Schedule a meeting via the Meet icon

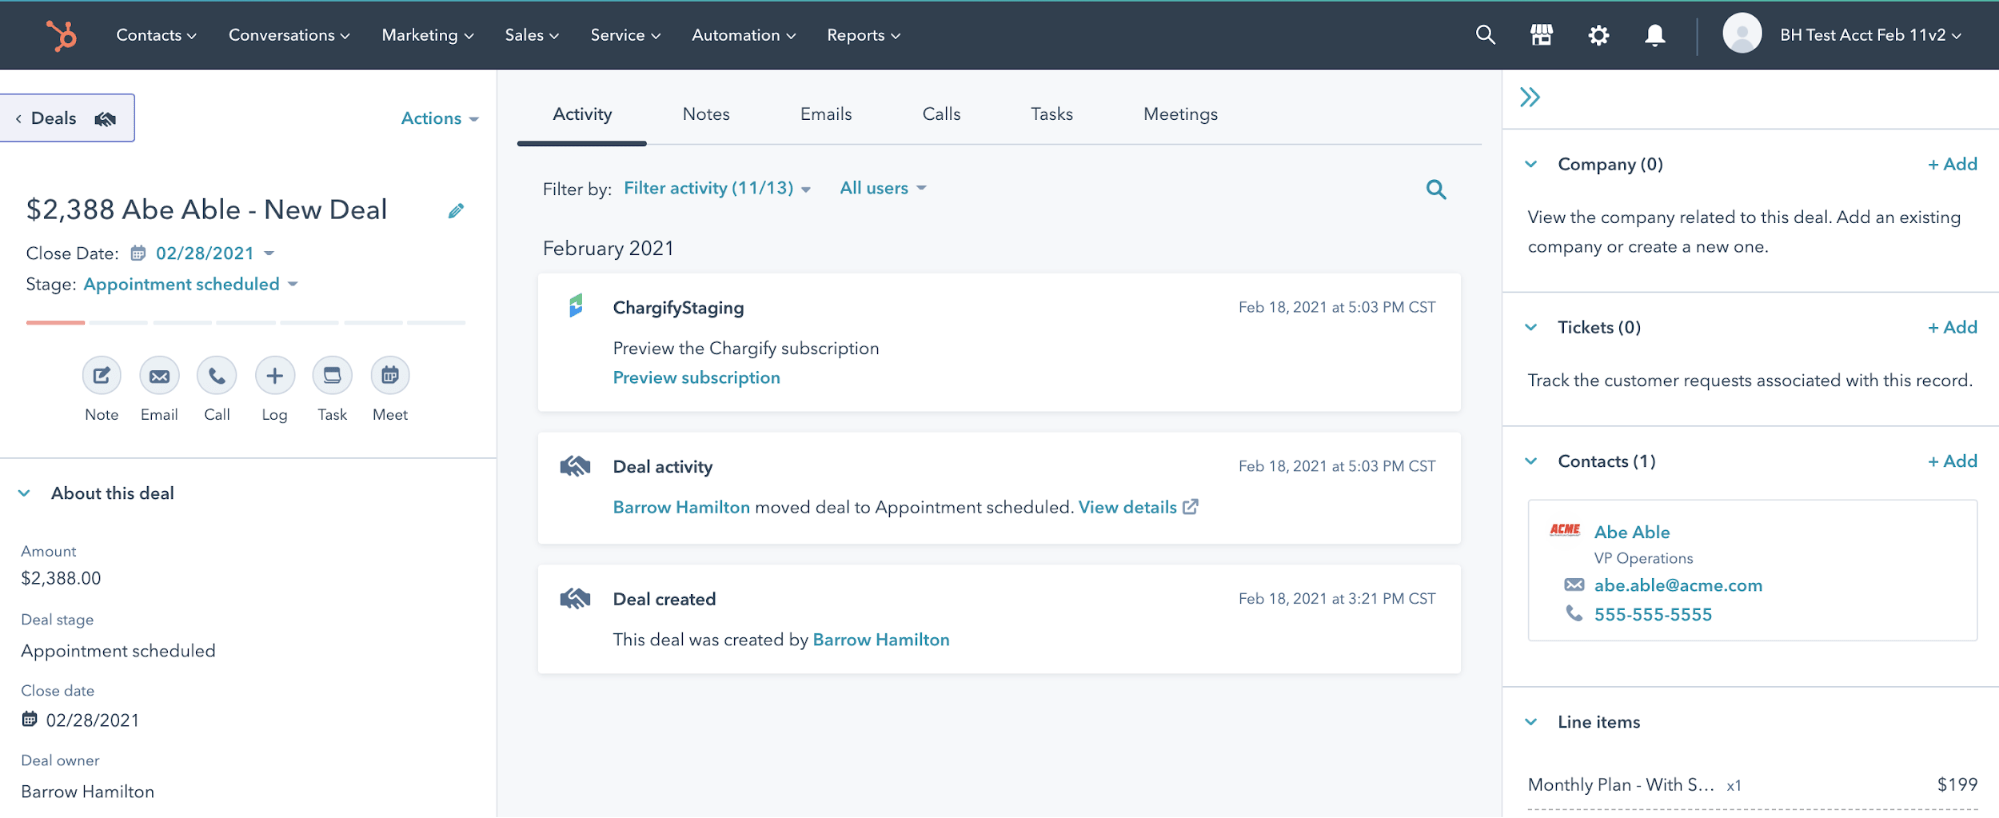(x=390, y=376)
